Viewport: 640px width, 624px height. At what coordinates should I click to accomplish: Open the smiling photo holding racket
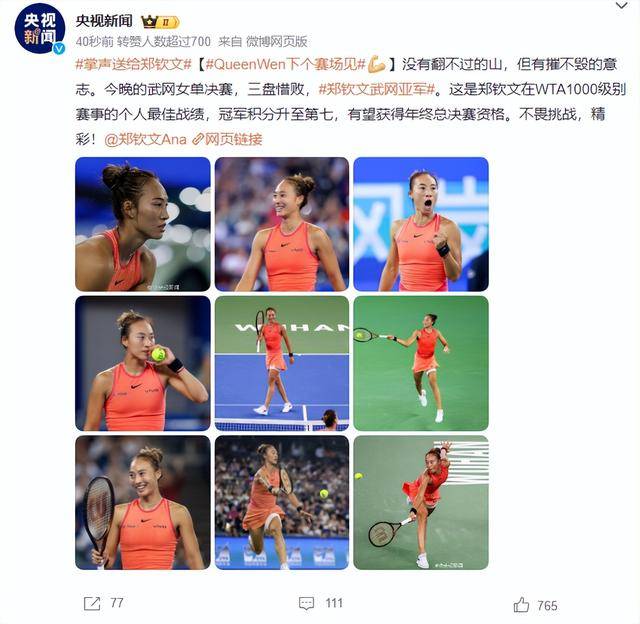[x=143, y=502]
